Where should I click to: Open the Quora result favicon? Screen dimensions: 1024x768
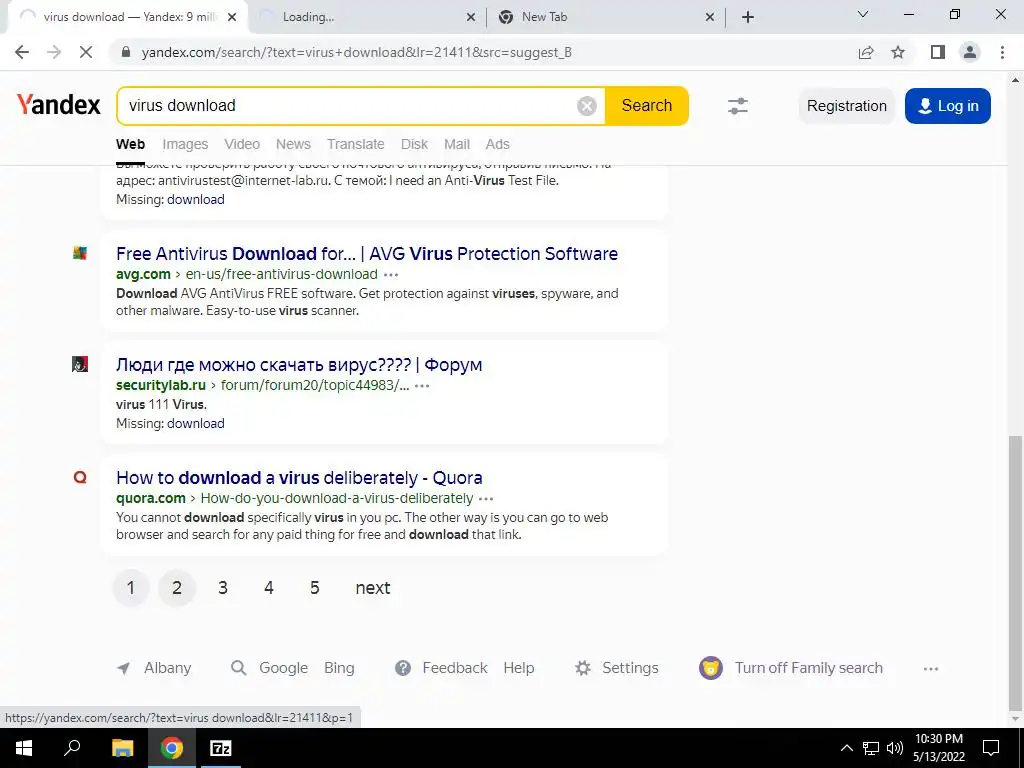tap(80, 477)
